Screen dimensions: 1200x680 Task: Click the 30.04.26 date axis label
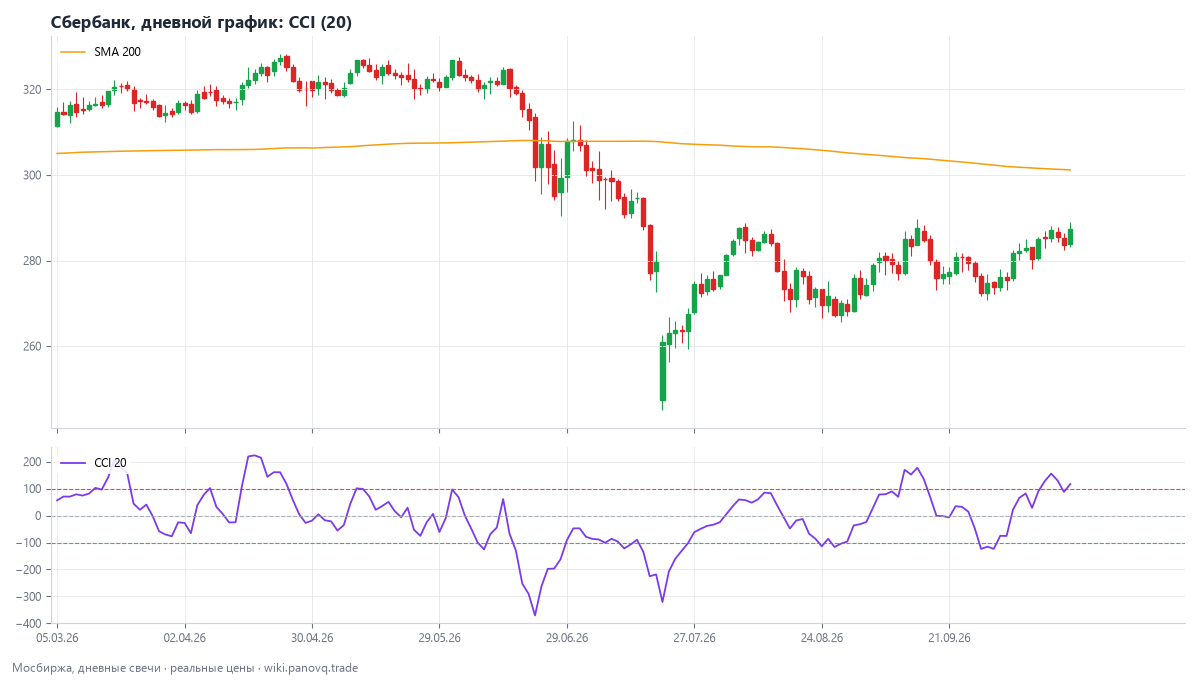(x=312, y=637)
